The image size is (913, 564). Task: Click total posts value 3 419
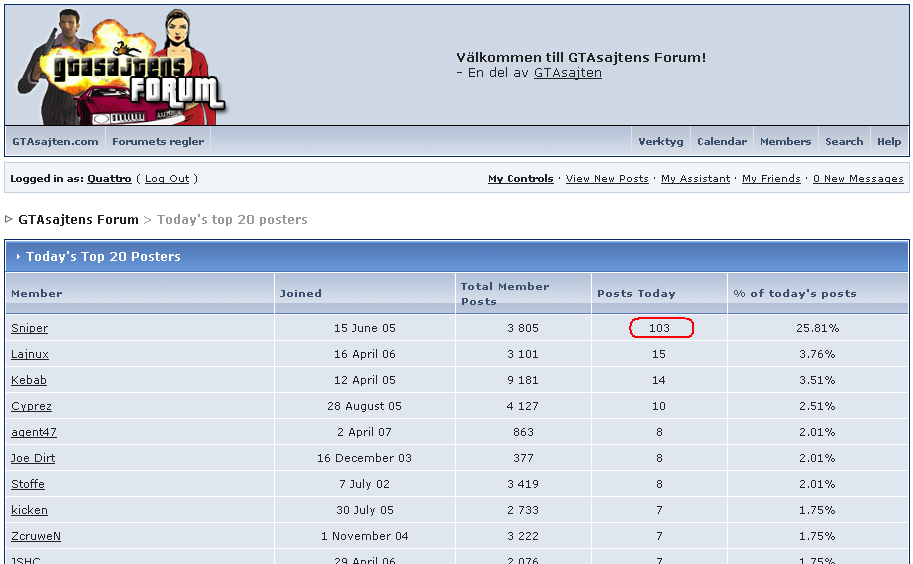523,484
